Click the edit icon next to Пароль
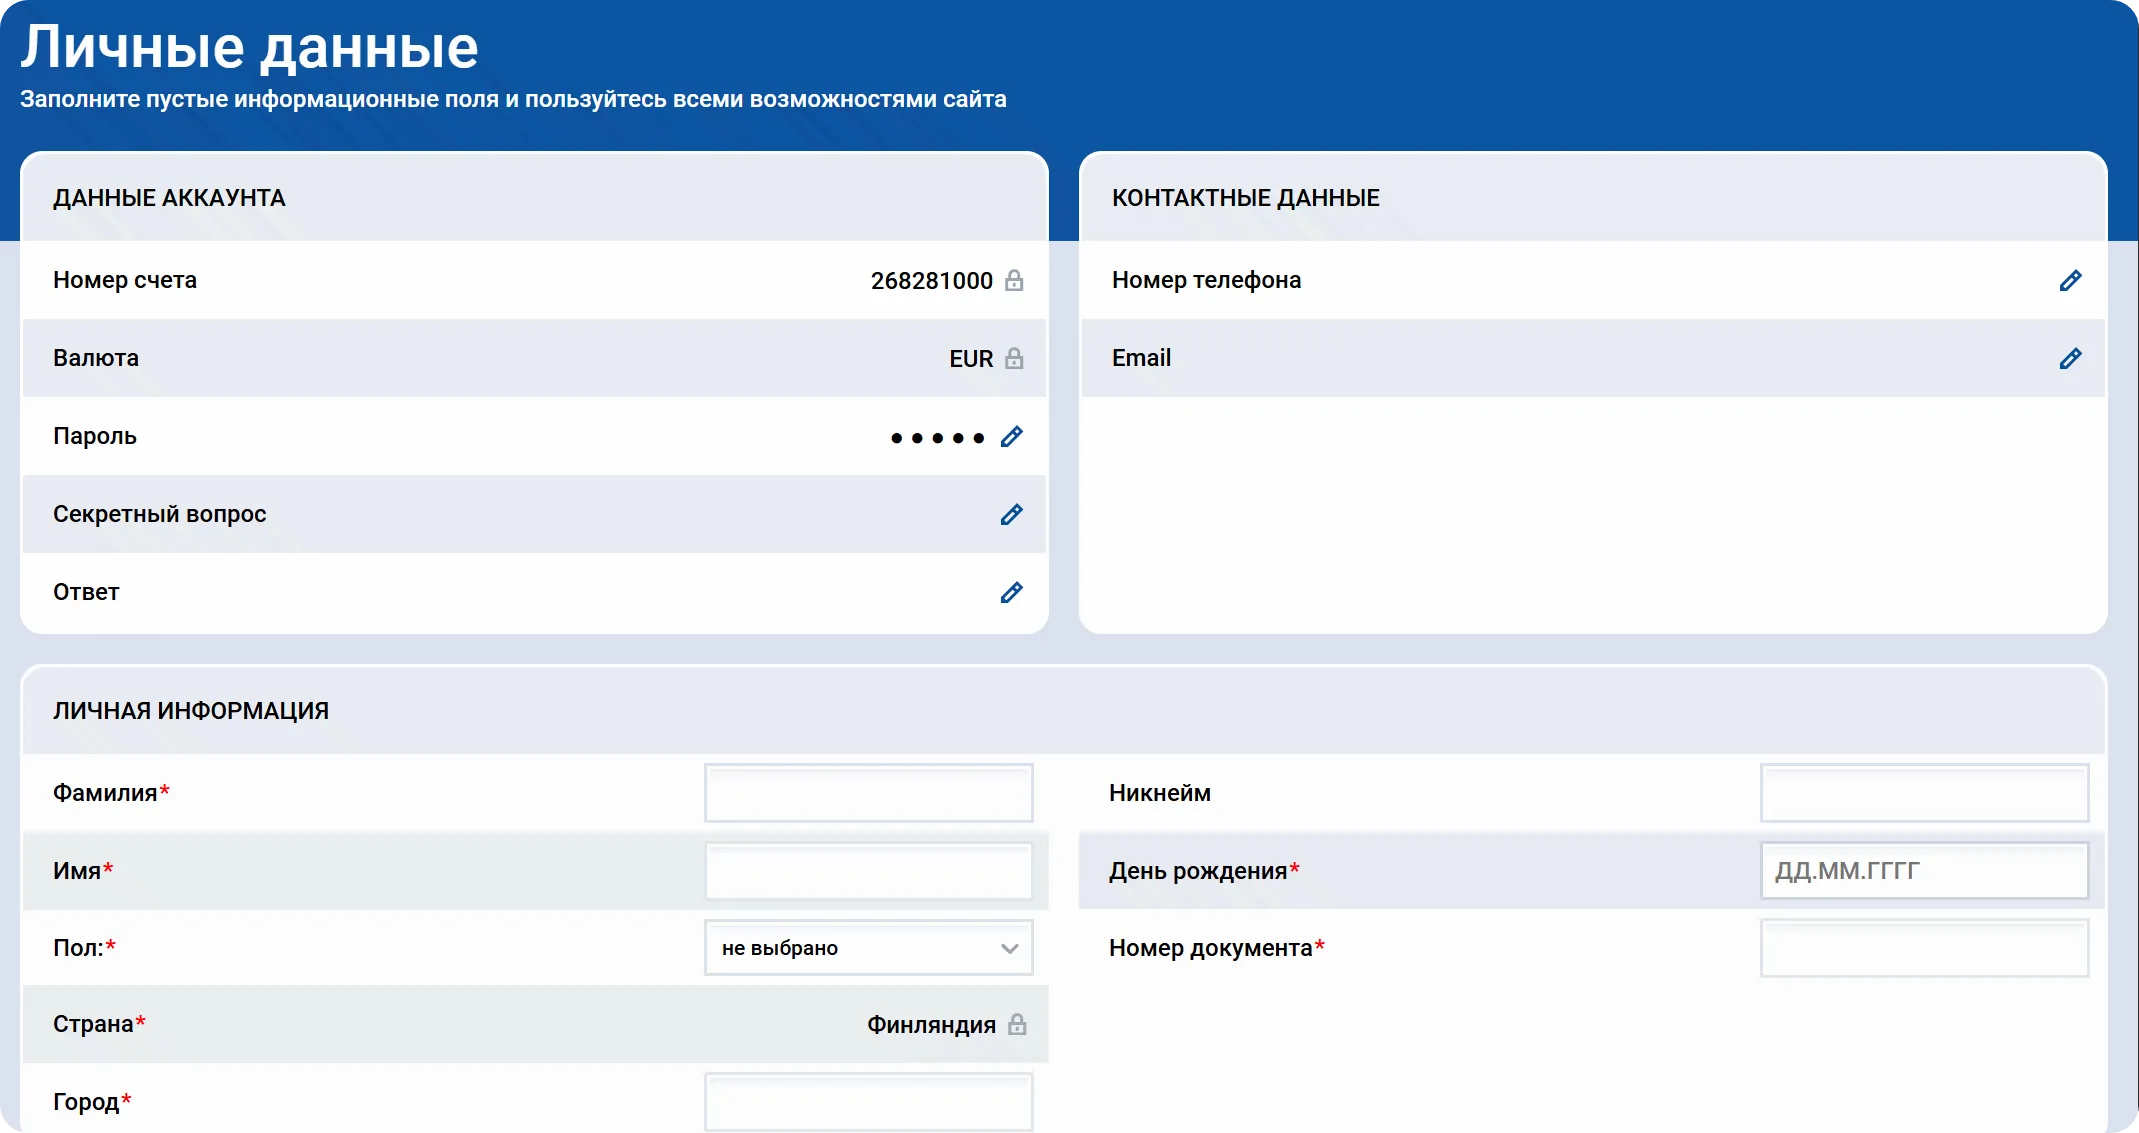 1012,437
